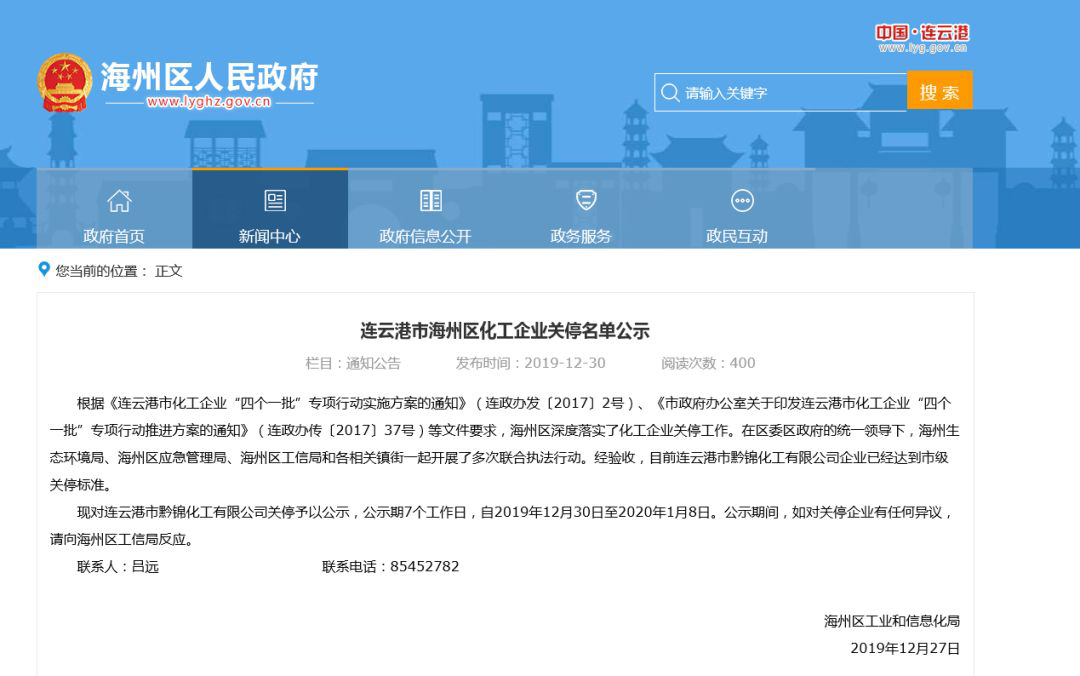1080x676 pixels.
Task: Click the newspaper icon above 新闻中心
Action: pos(275,201)
